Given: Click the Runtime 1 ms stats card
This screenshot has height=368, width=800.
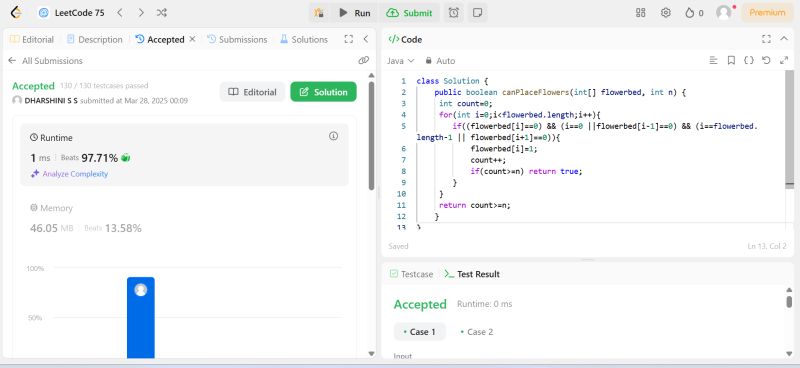Looking at the screenshot, I should click(x=184, y=154).
